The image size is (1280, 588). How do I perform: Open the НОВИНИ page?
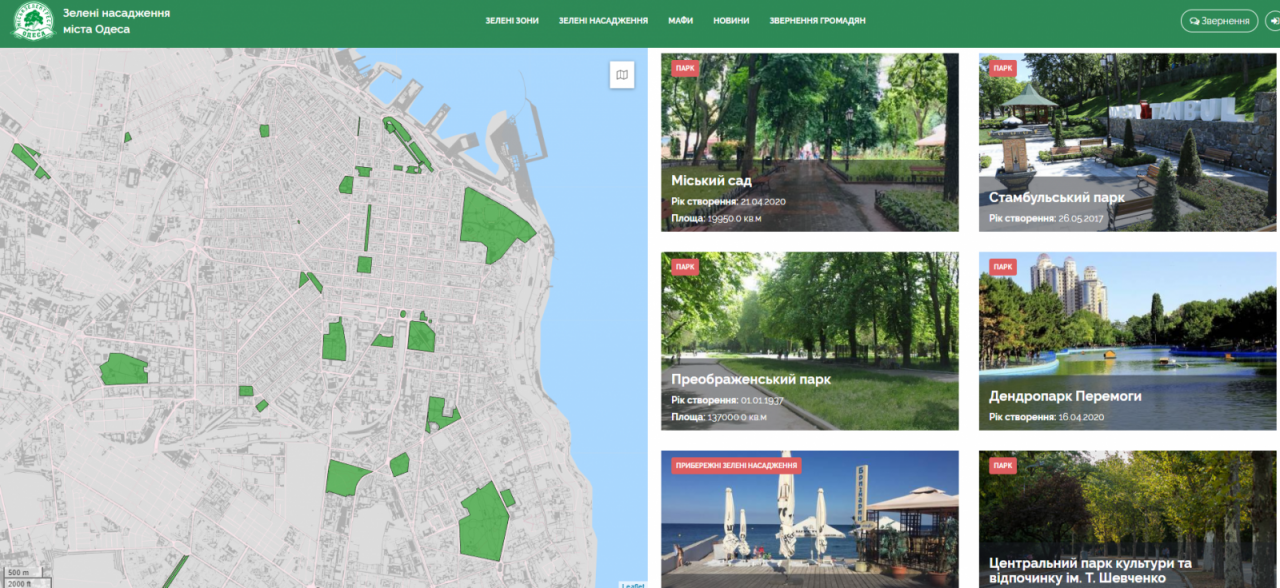click(731, 21)
